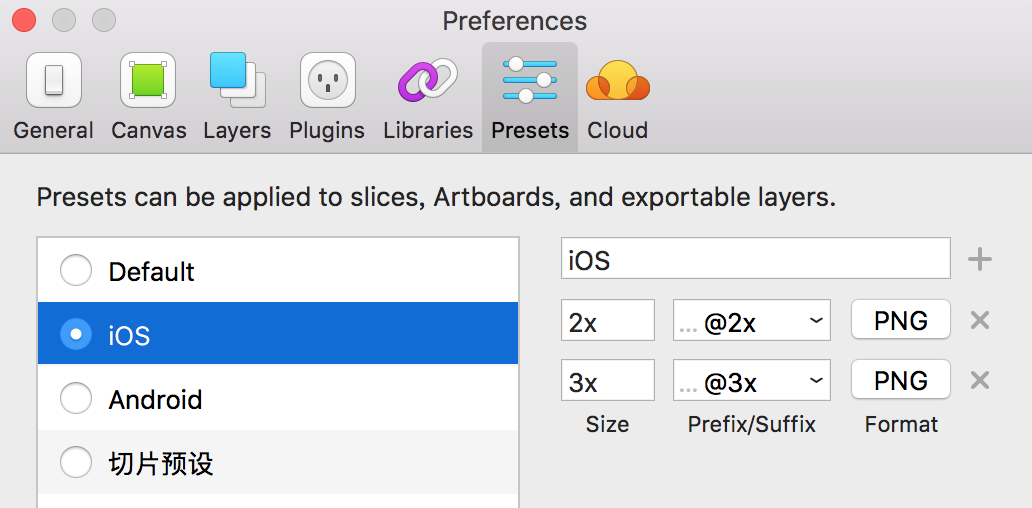Select the Presets sliders icon
Image resolution: width=1032 pixels, height=508 pixels.
pyautogui.click(x=530, y=80)
